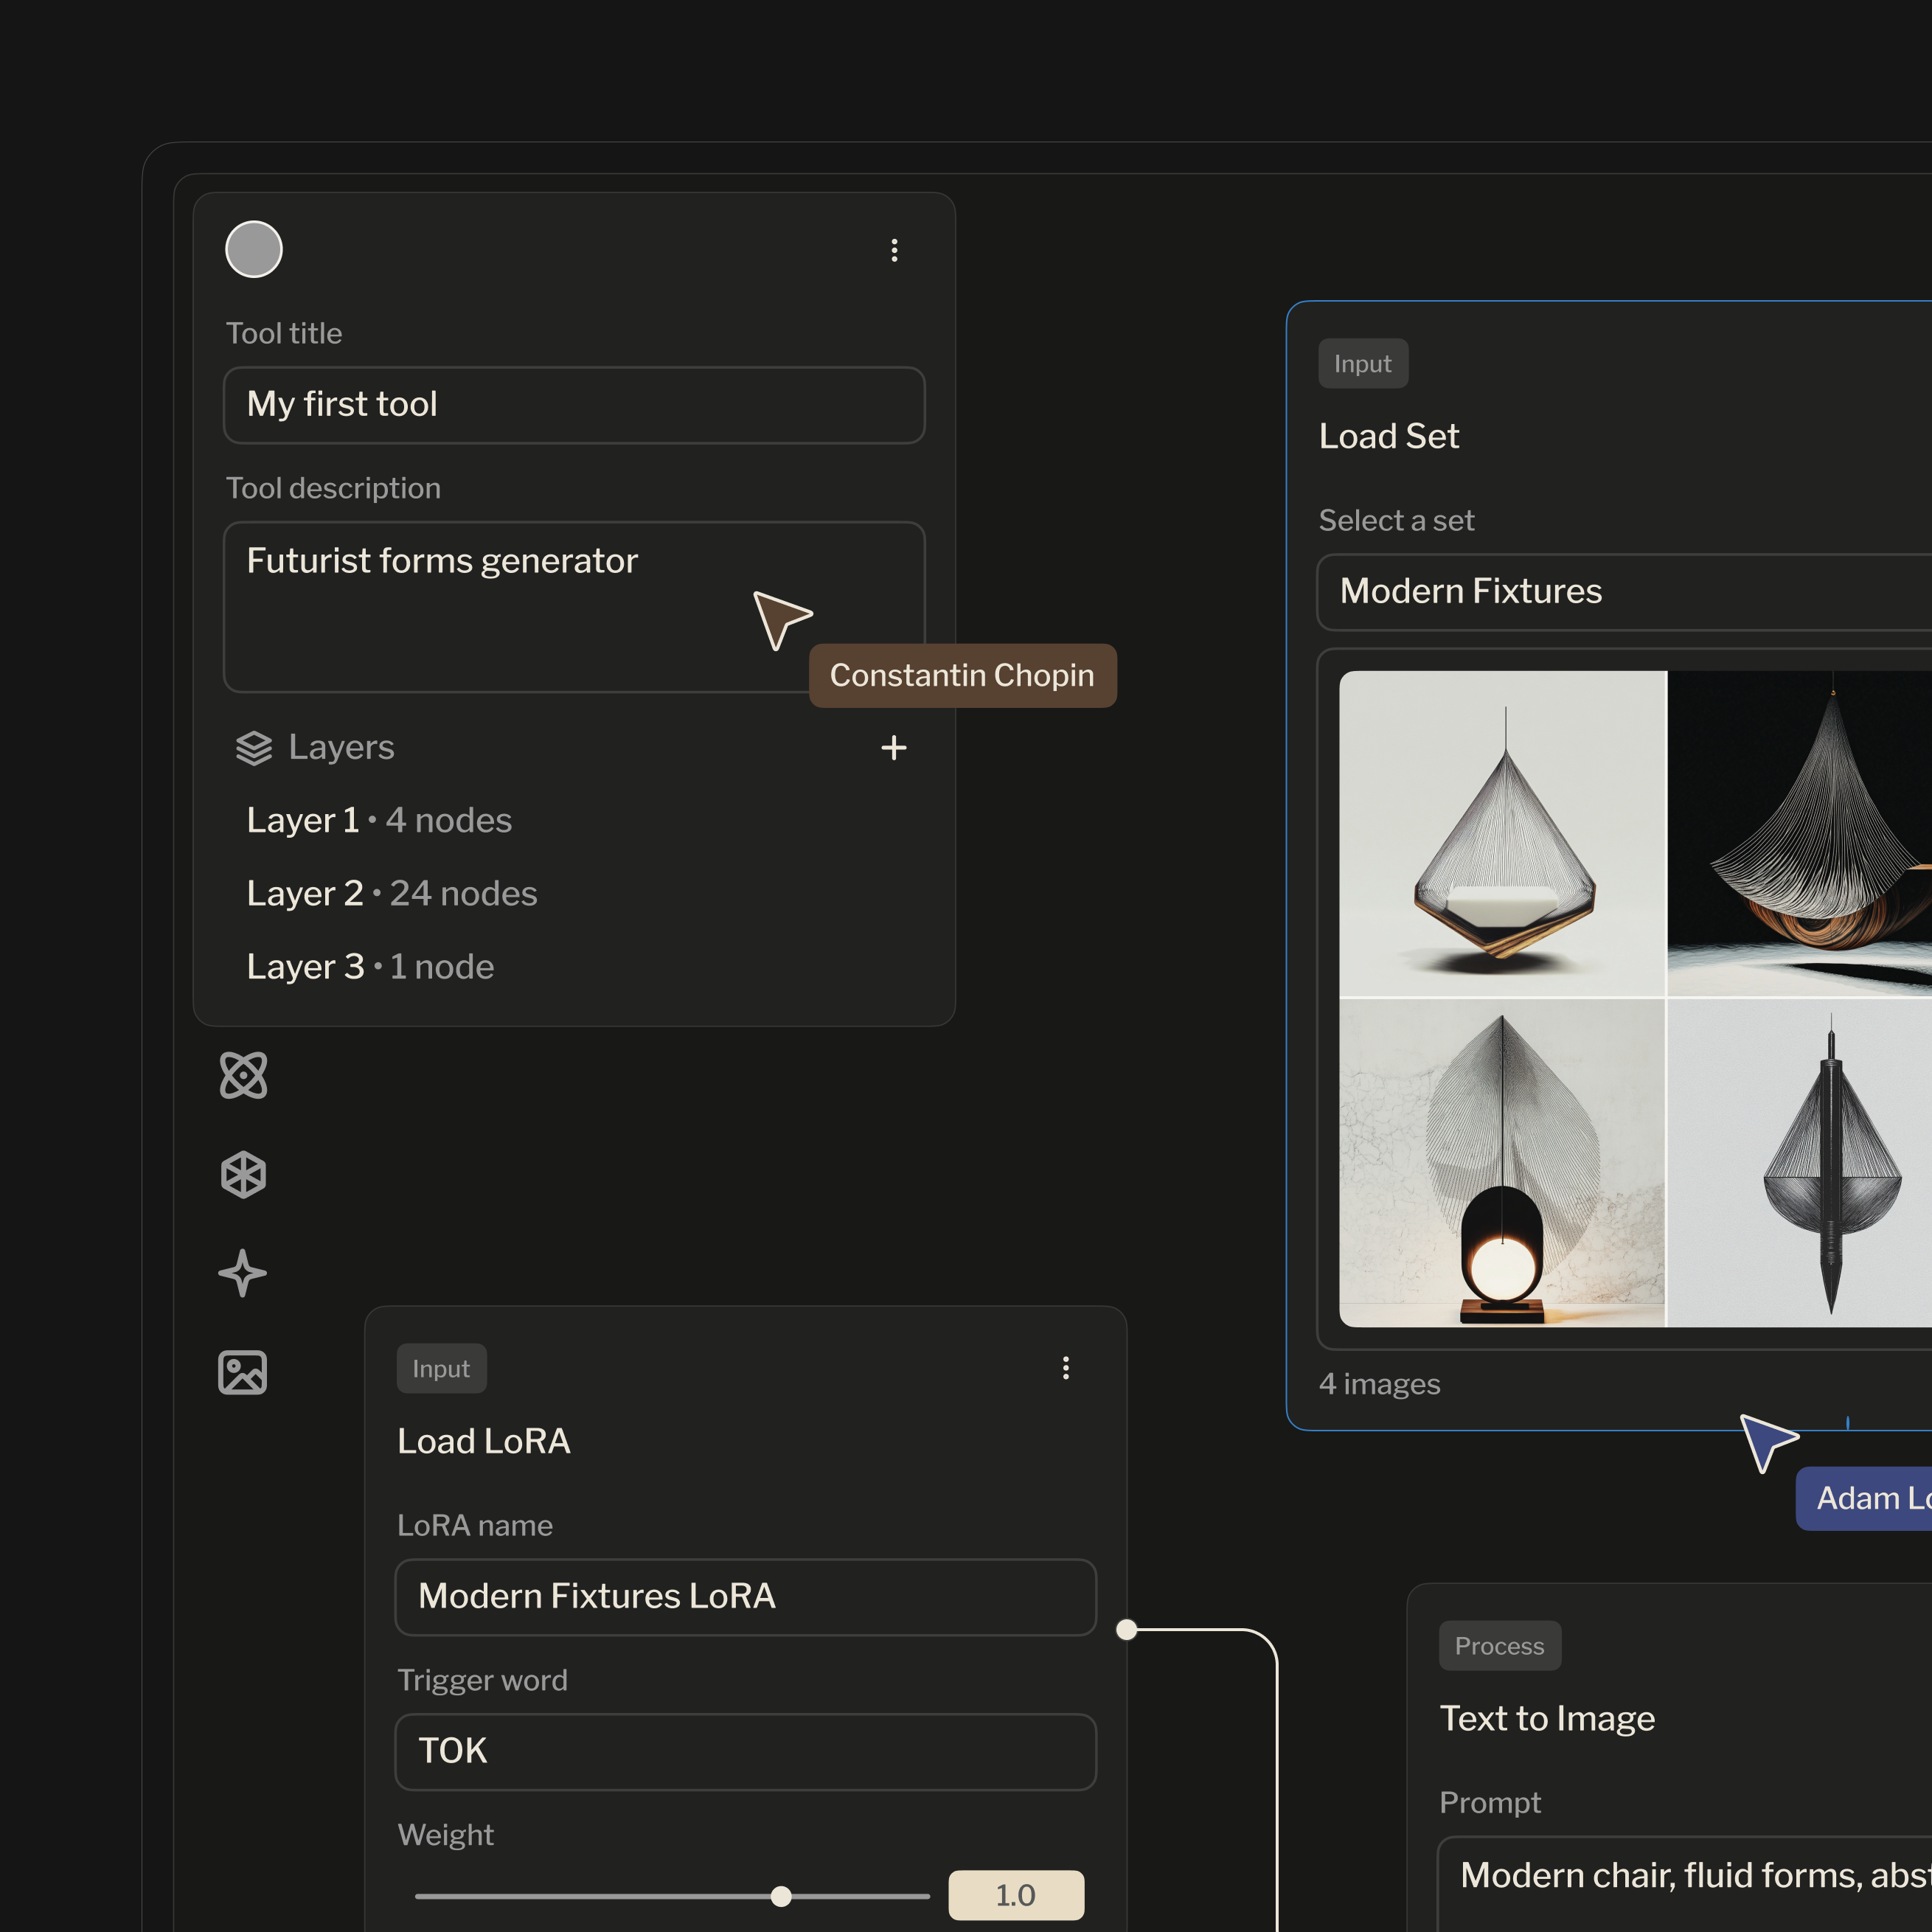Click the Load Set node title
Viewport: 1932px width, 1932px height.
click(x=1389, y=437)
